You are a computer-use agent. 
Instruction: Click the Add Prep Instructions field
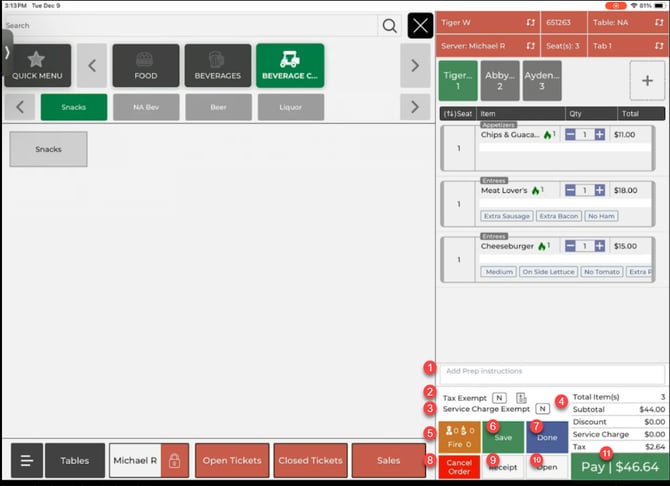point(553,372)
